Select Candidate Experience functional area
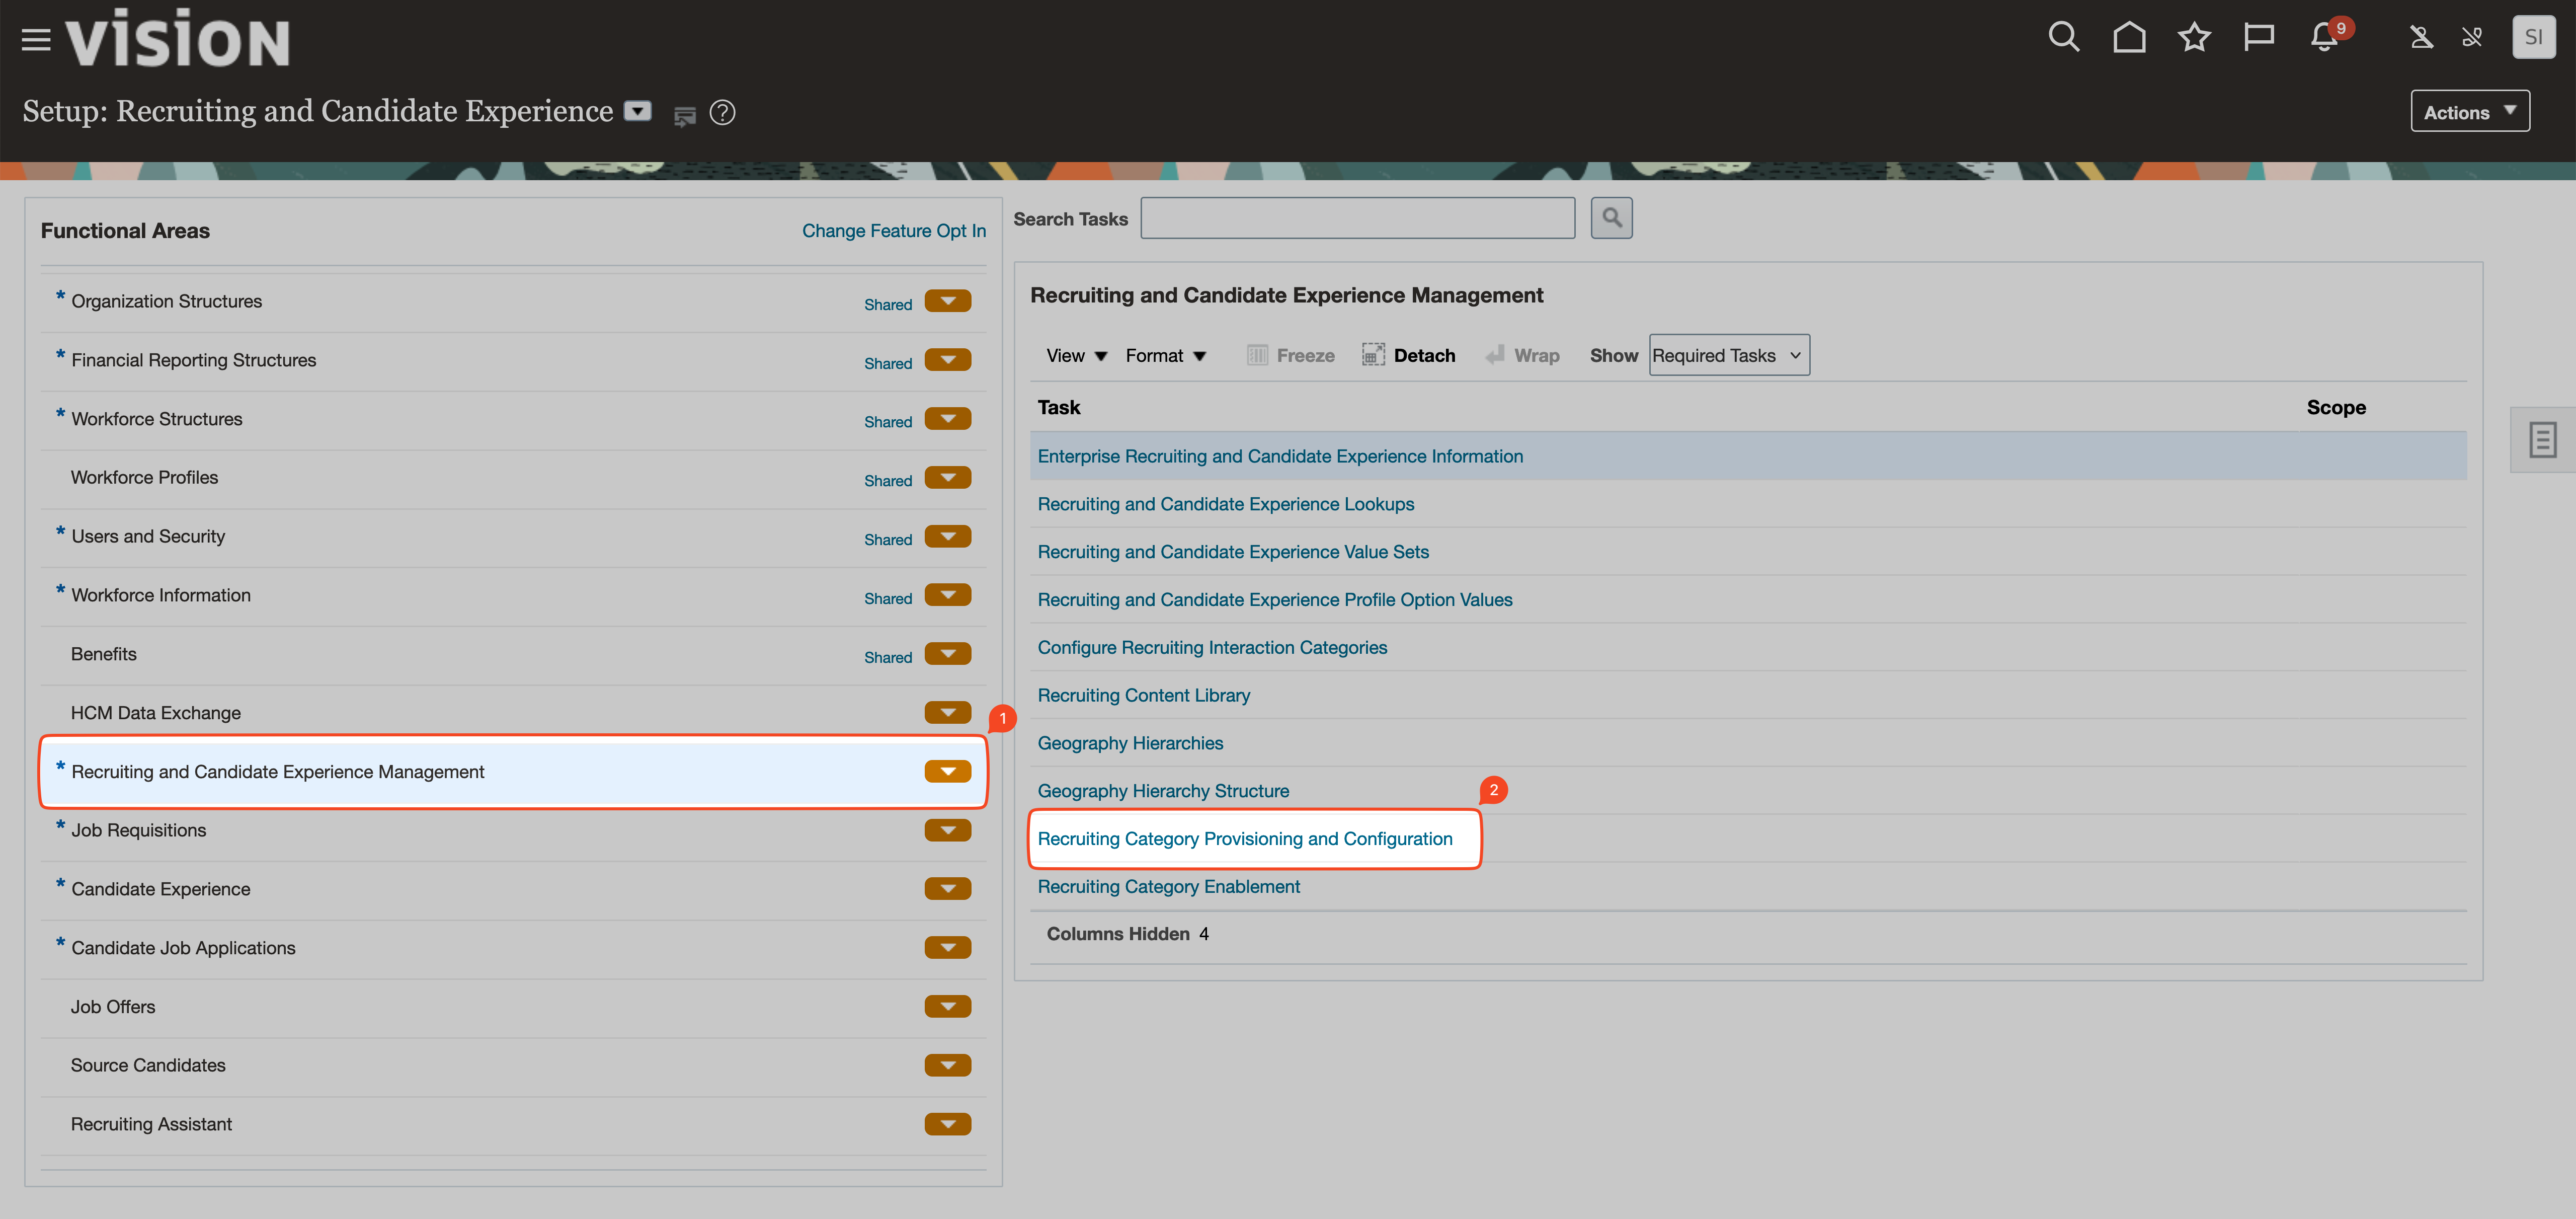This screenshot has width=2576, height=1219. pyautogui.click(x=160, y=889)
